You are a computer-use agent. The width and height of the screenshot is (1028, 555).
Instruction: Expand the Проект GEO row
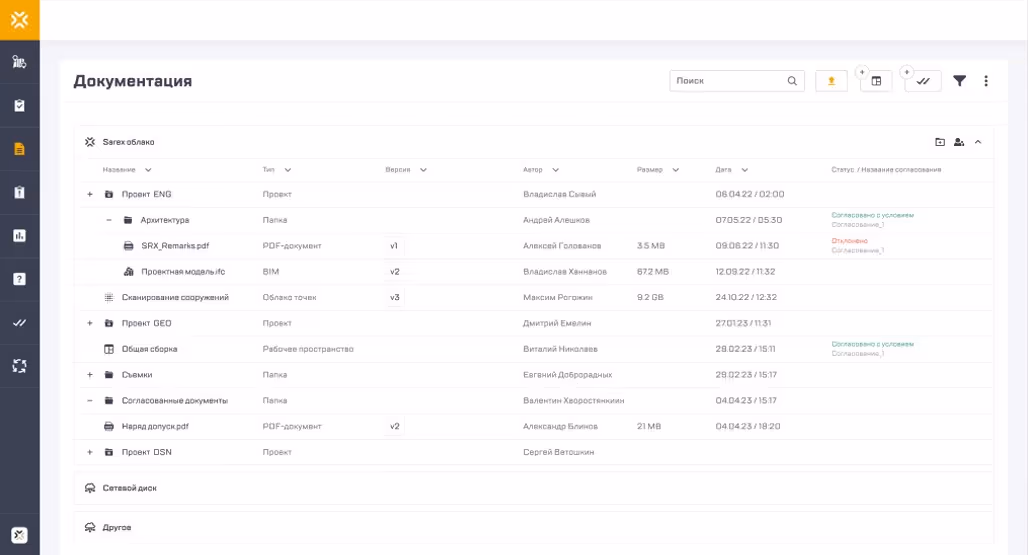coord(90,323)
